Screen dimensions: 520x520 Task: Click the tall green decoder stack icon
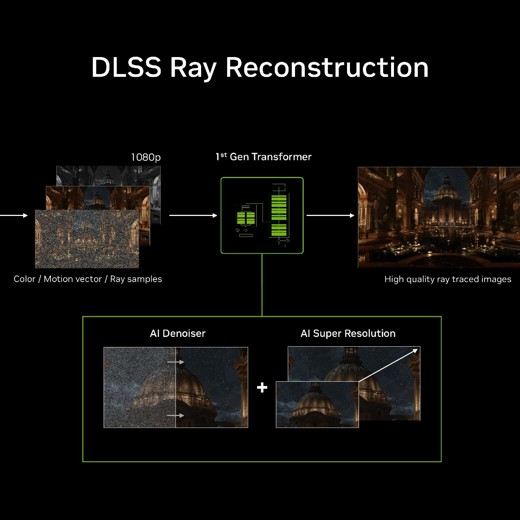pos(279,216)
